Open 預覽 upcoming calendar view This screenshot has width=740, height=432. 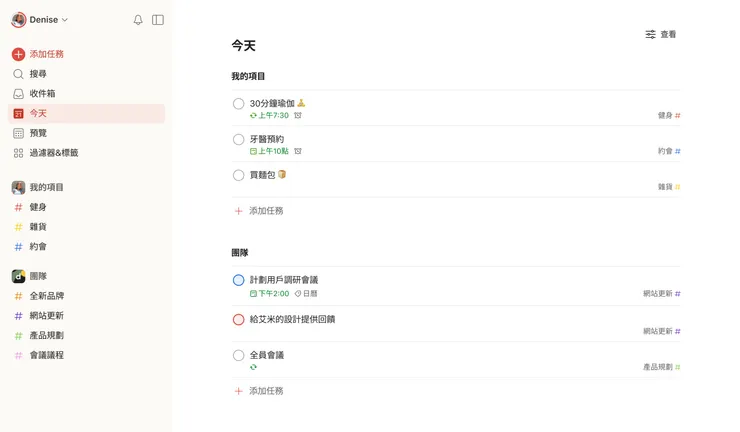pos(38,133)
